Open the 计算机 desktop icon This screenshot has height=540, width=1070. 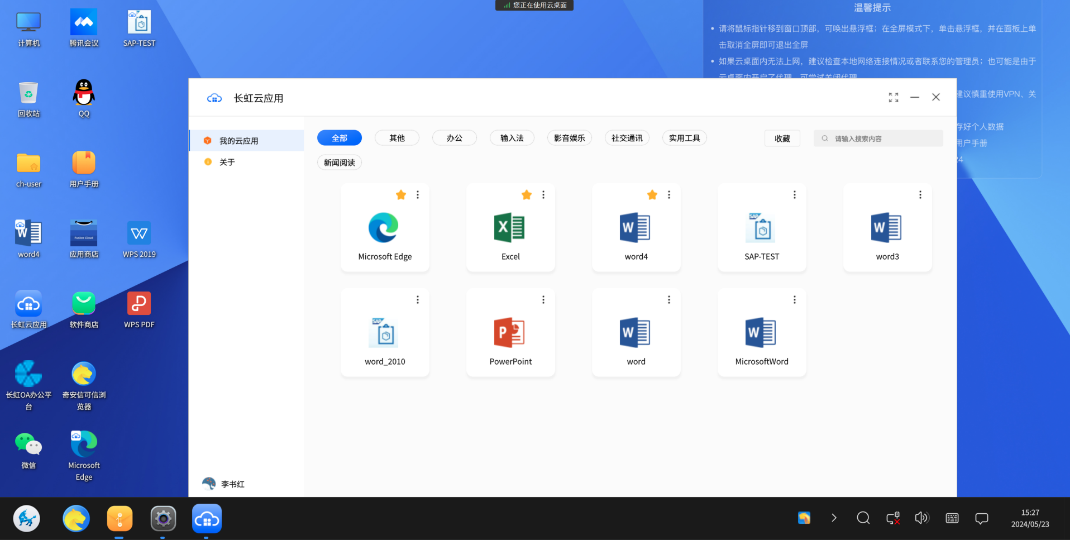click(x=29, y=29)
